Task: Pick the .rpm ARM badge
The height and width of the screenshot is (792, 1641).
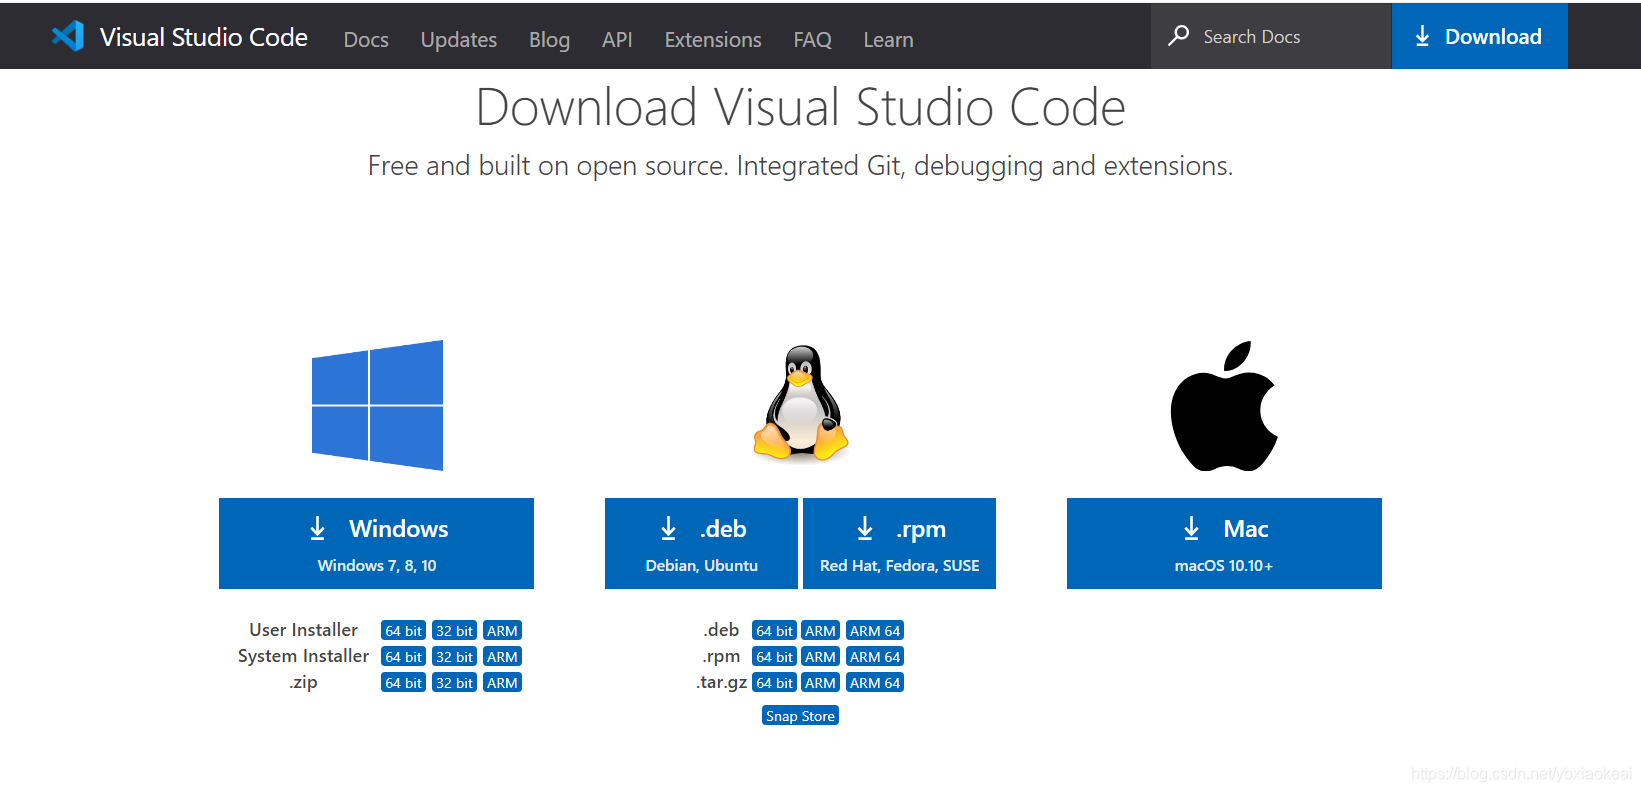Action: (820, 657)
